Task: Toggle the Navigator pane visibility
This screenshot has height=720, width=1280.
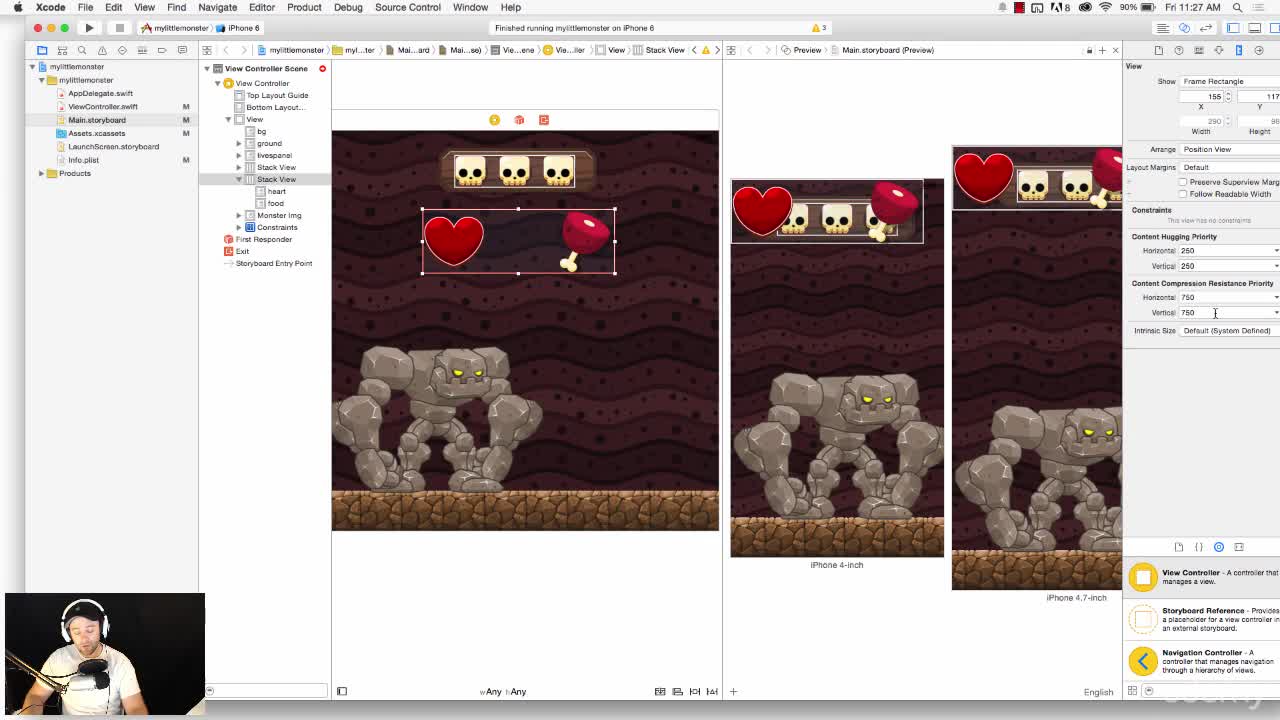Action: click(1233, 28)
